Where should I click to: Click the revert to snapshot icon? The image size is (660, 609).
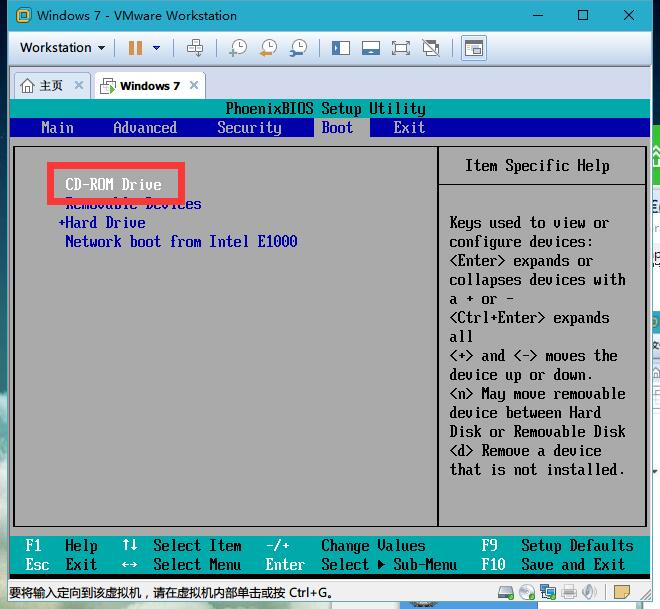pyautogui.click(x=268, y=47)
